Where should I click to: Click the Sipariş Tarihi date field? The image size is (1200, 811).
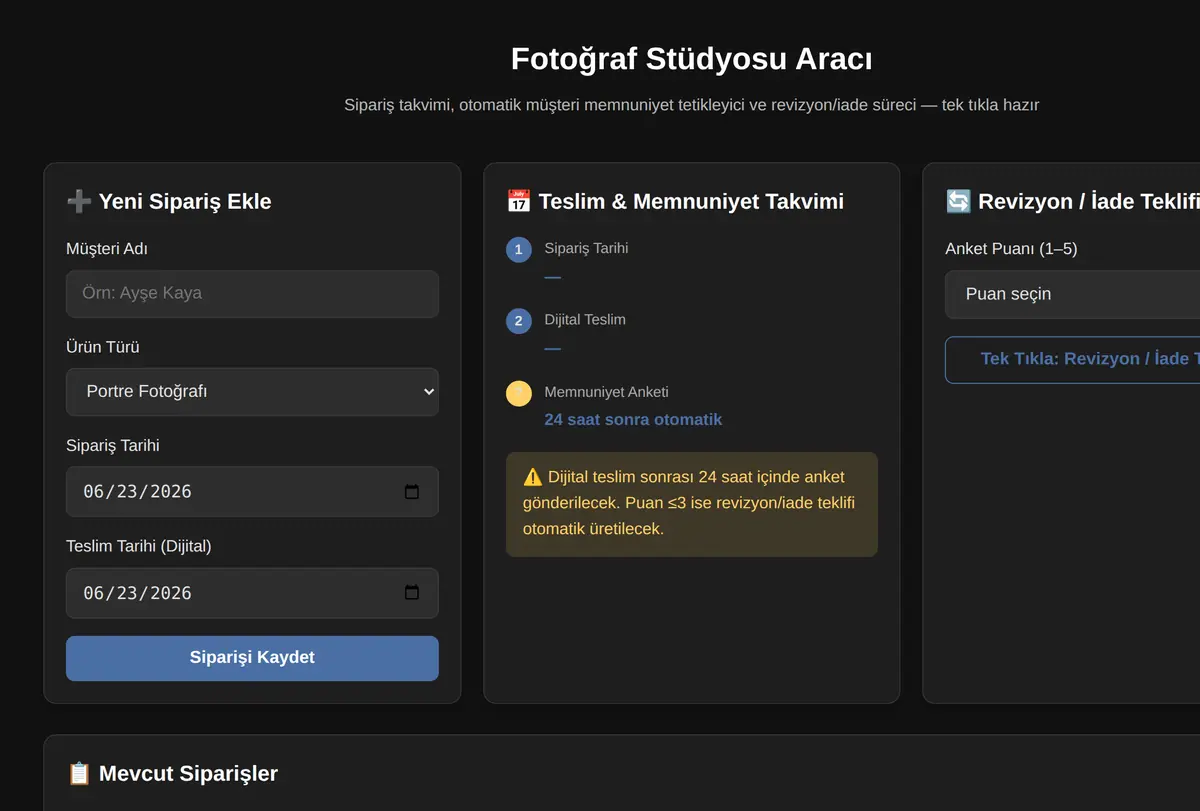(x=252, y=492)
